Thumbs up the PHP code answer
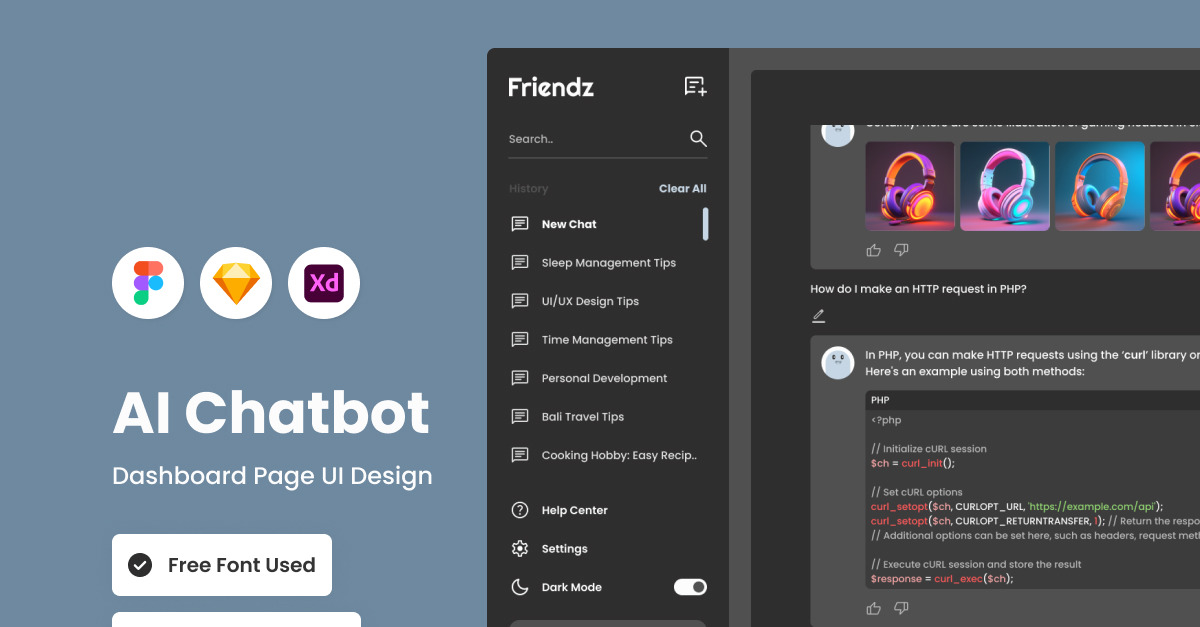The image size is (1200, 627). coord(873,608)
